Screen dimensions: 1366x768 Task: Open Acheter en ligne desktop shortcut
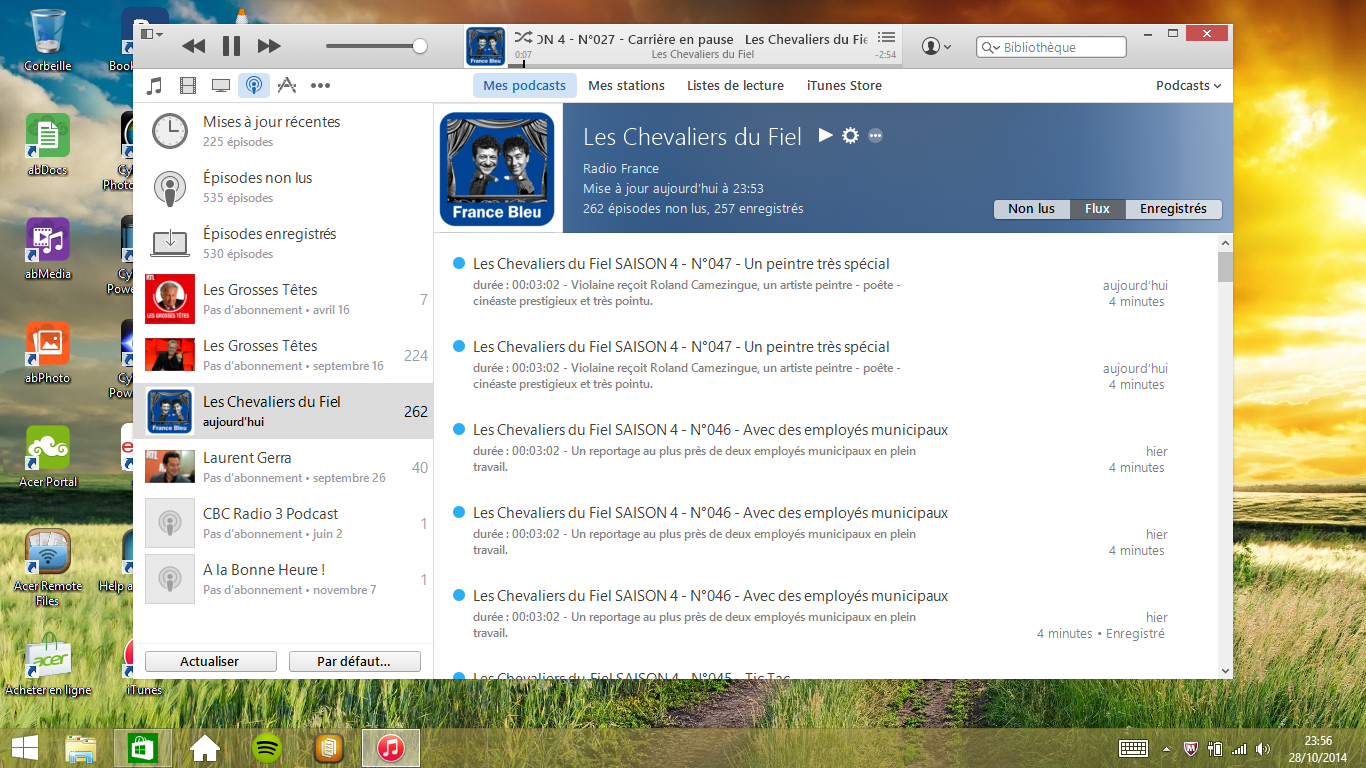48,664
